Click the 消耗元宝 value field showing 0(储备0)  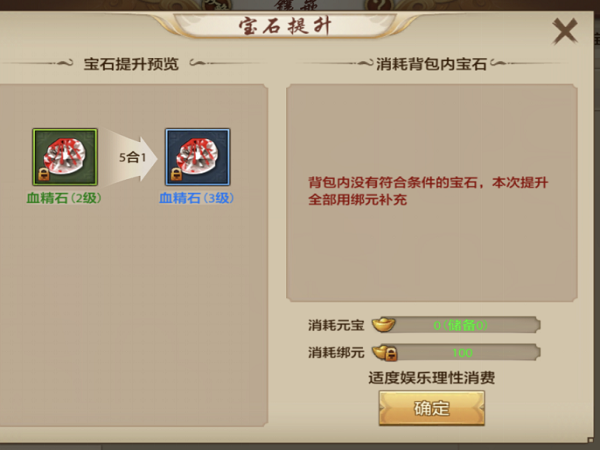pyautogui.click(x=460, y=325)
